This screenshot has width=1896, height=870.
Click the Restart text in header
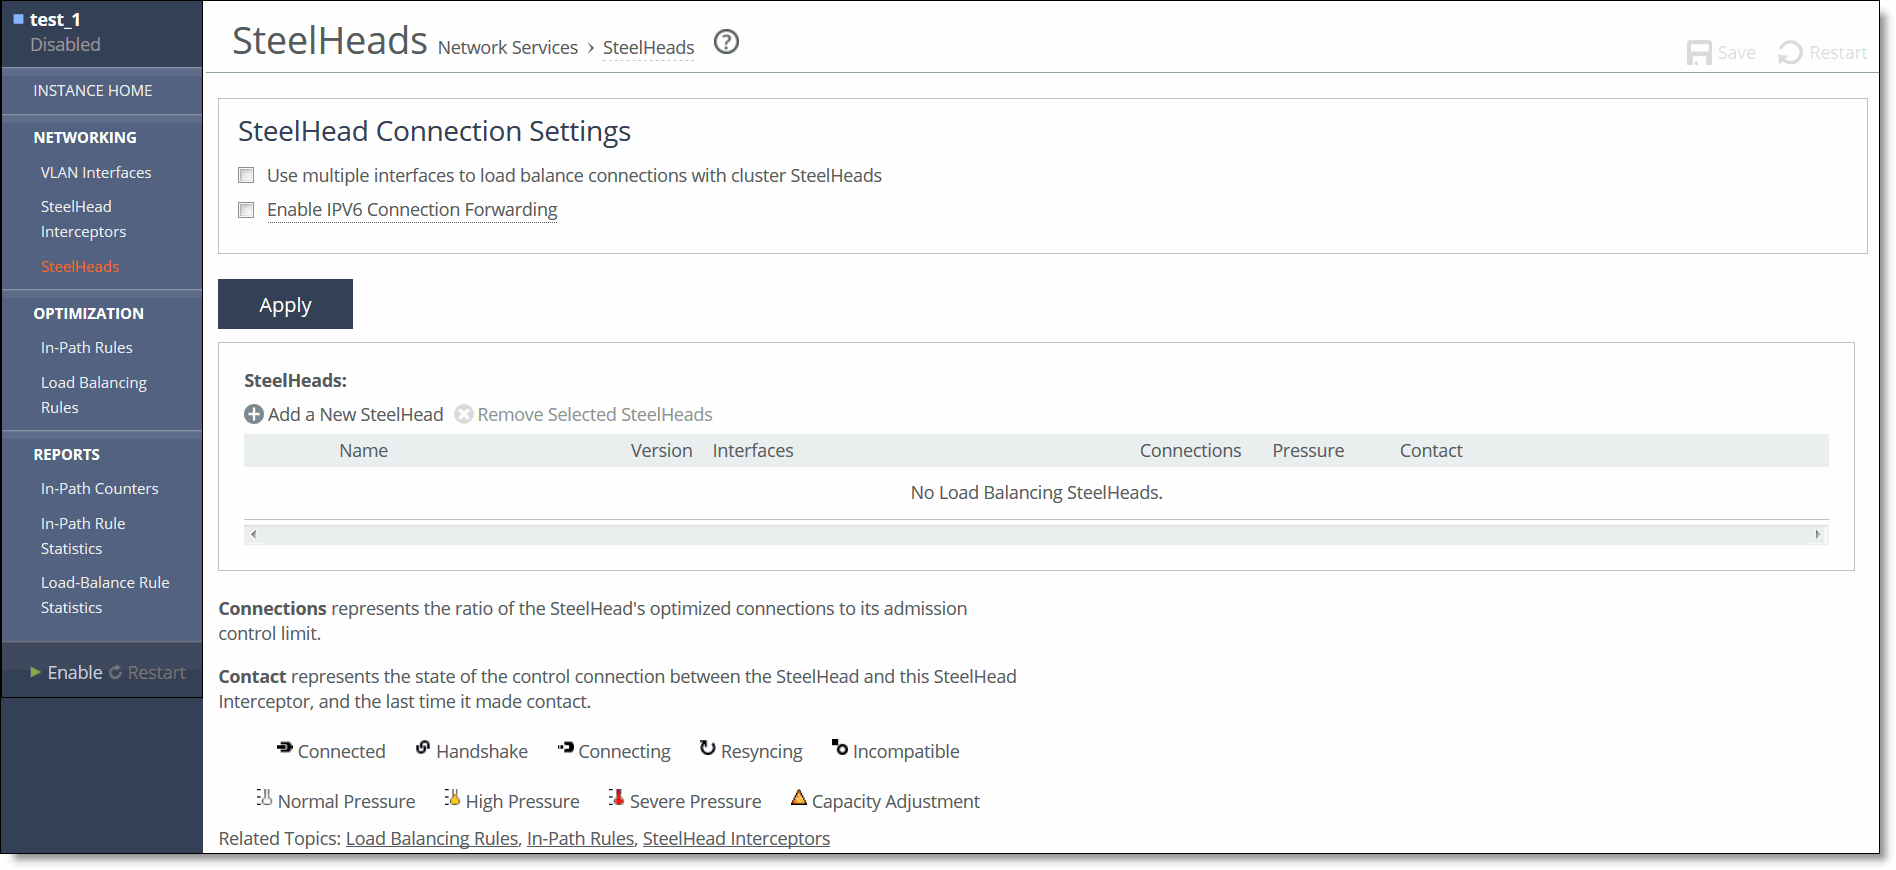[x=1838, y=53]
